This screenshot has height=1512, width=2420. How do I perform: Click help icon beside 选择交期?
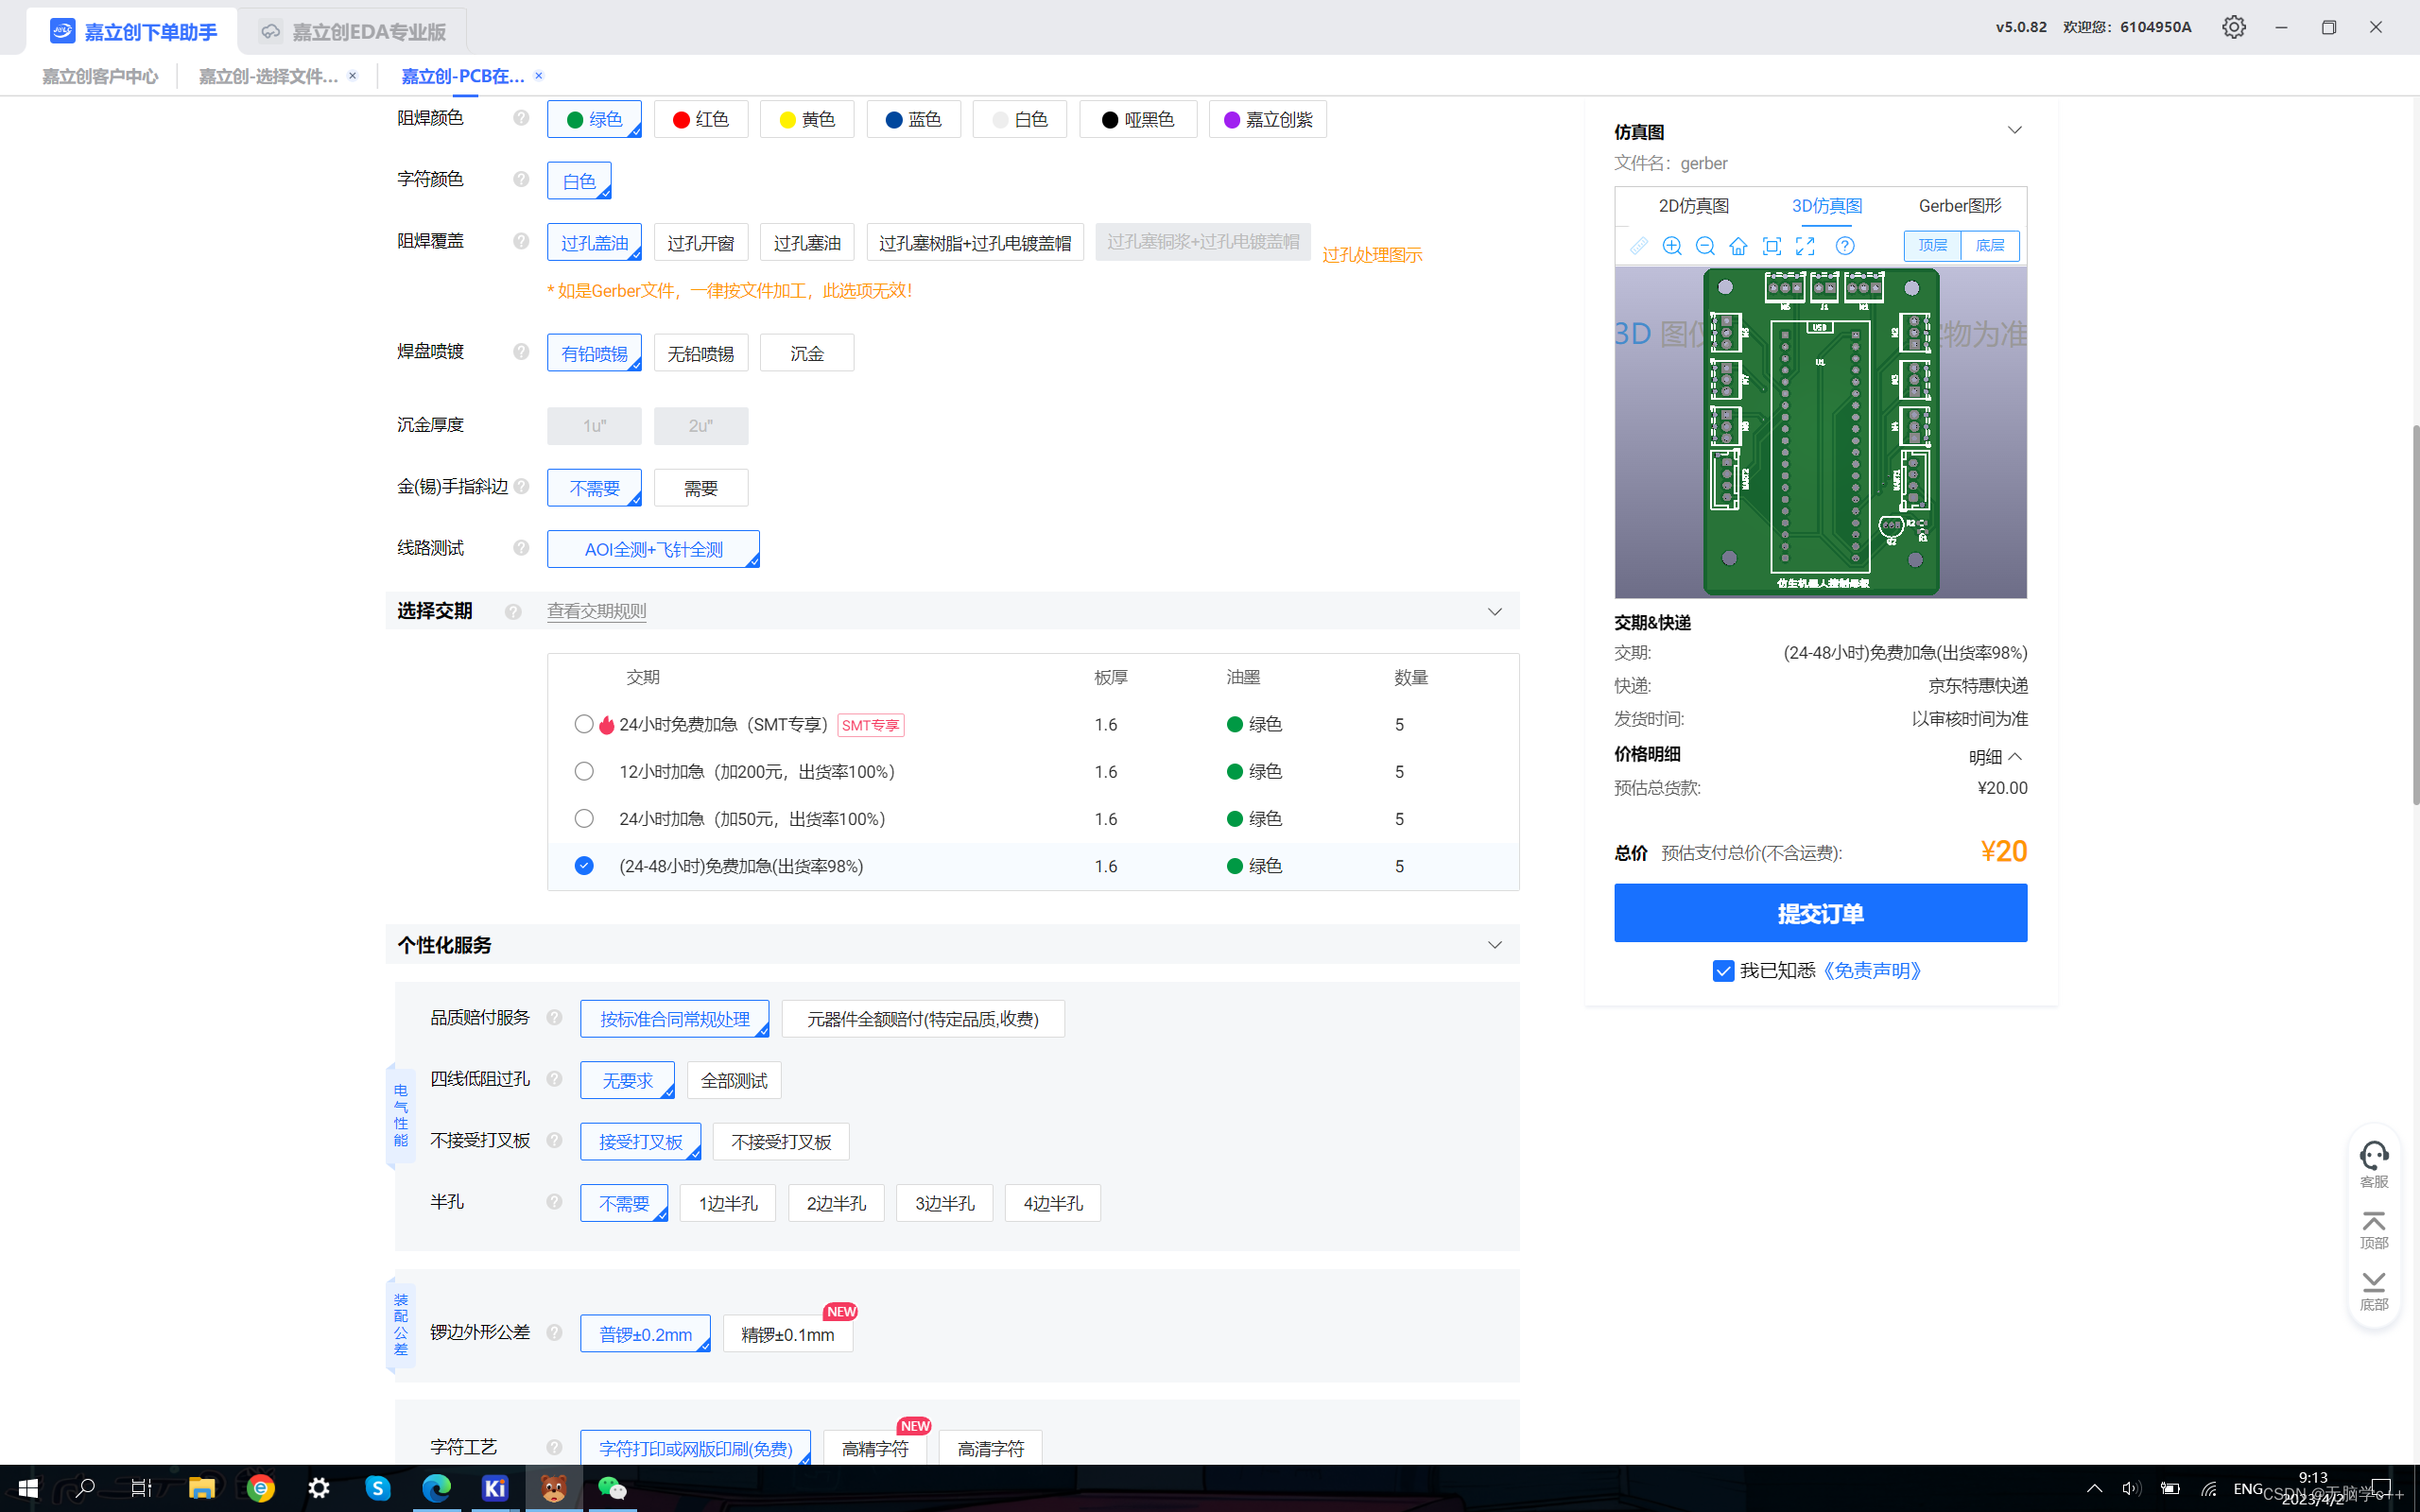(x=513, y=611)
